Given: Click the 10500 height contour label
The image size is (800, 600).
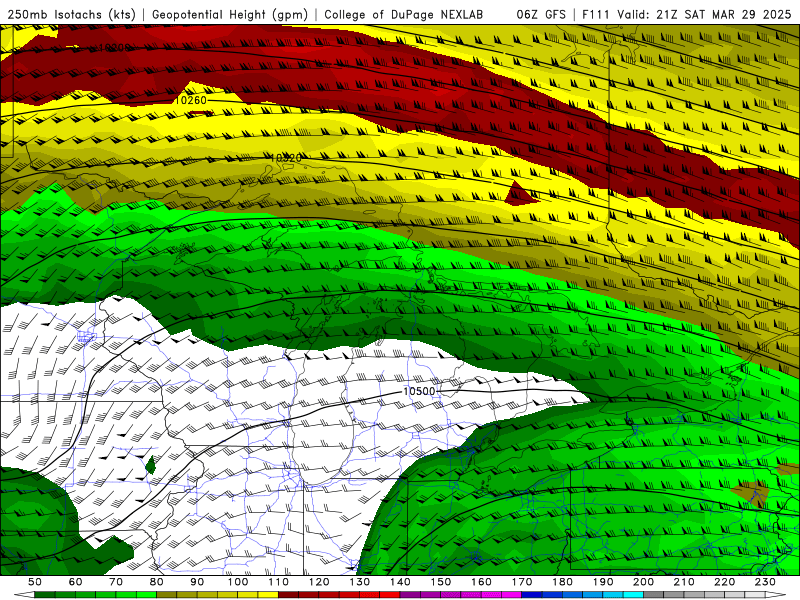Looking at the screenshot, I should [419, 391].
